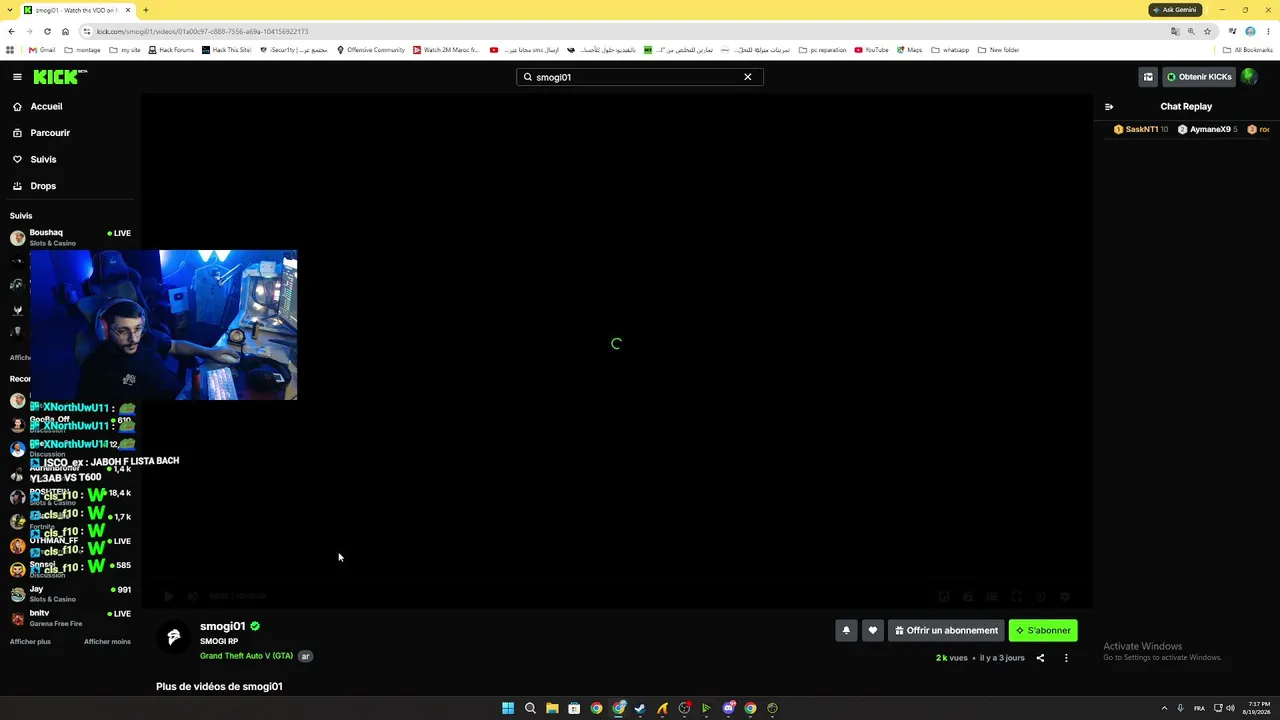Collapse the Chat Replay panel
The height and width of the screenshot is (720, 1280).
(1109, 106)
